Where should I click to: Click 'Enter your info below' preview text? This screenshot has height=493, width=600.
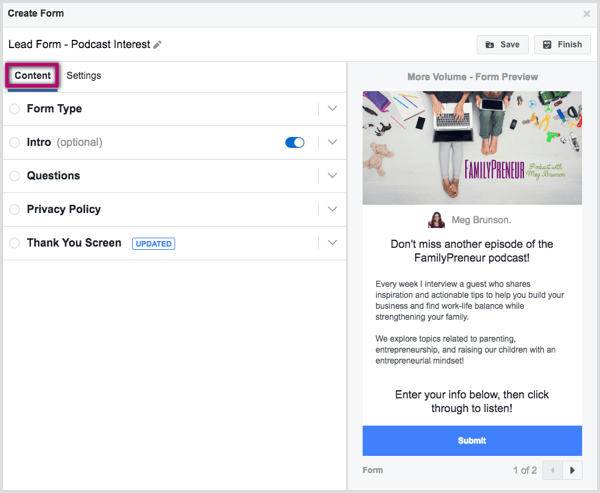click(x=472, y=402)
